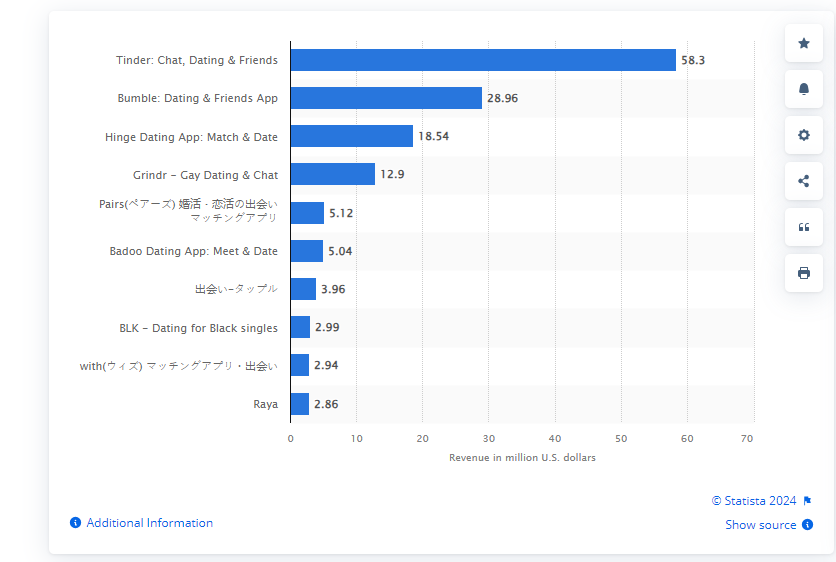Click the 'Revenue in million U.S. dollars' axis title
Viewport: 836px width, 562px height.
click(522, 457)
